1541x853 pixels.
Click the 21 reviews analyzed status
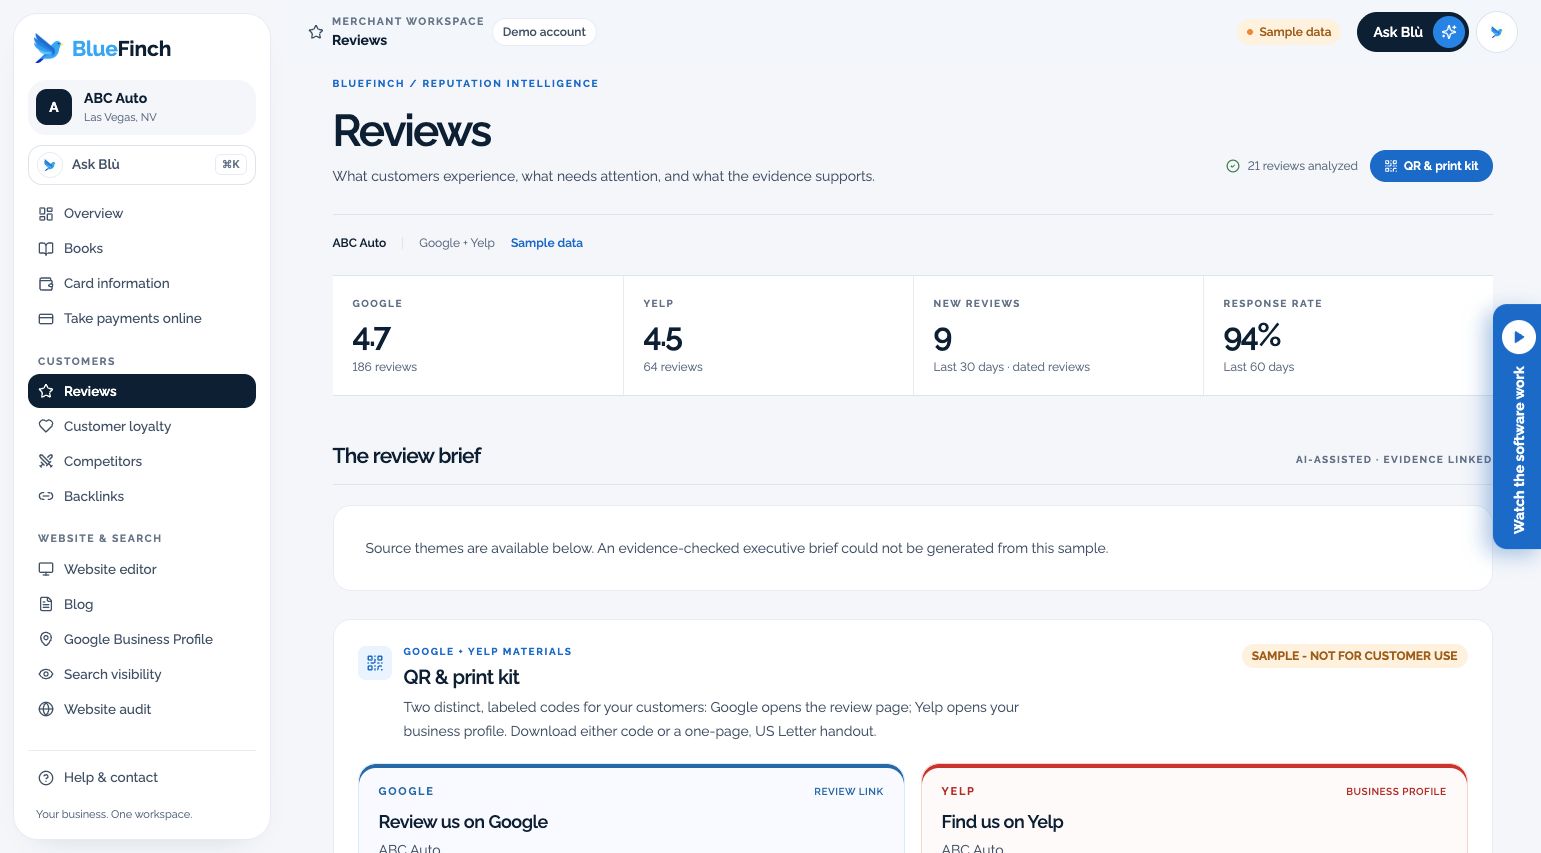[1292, 166]
